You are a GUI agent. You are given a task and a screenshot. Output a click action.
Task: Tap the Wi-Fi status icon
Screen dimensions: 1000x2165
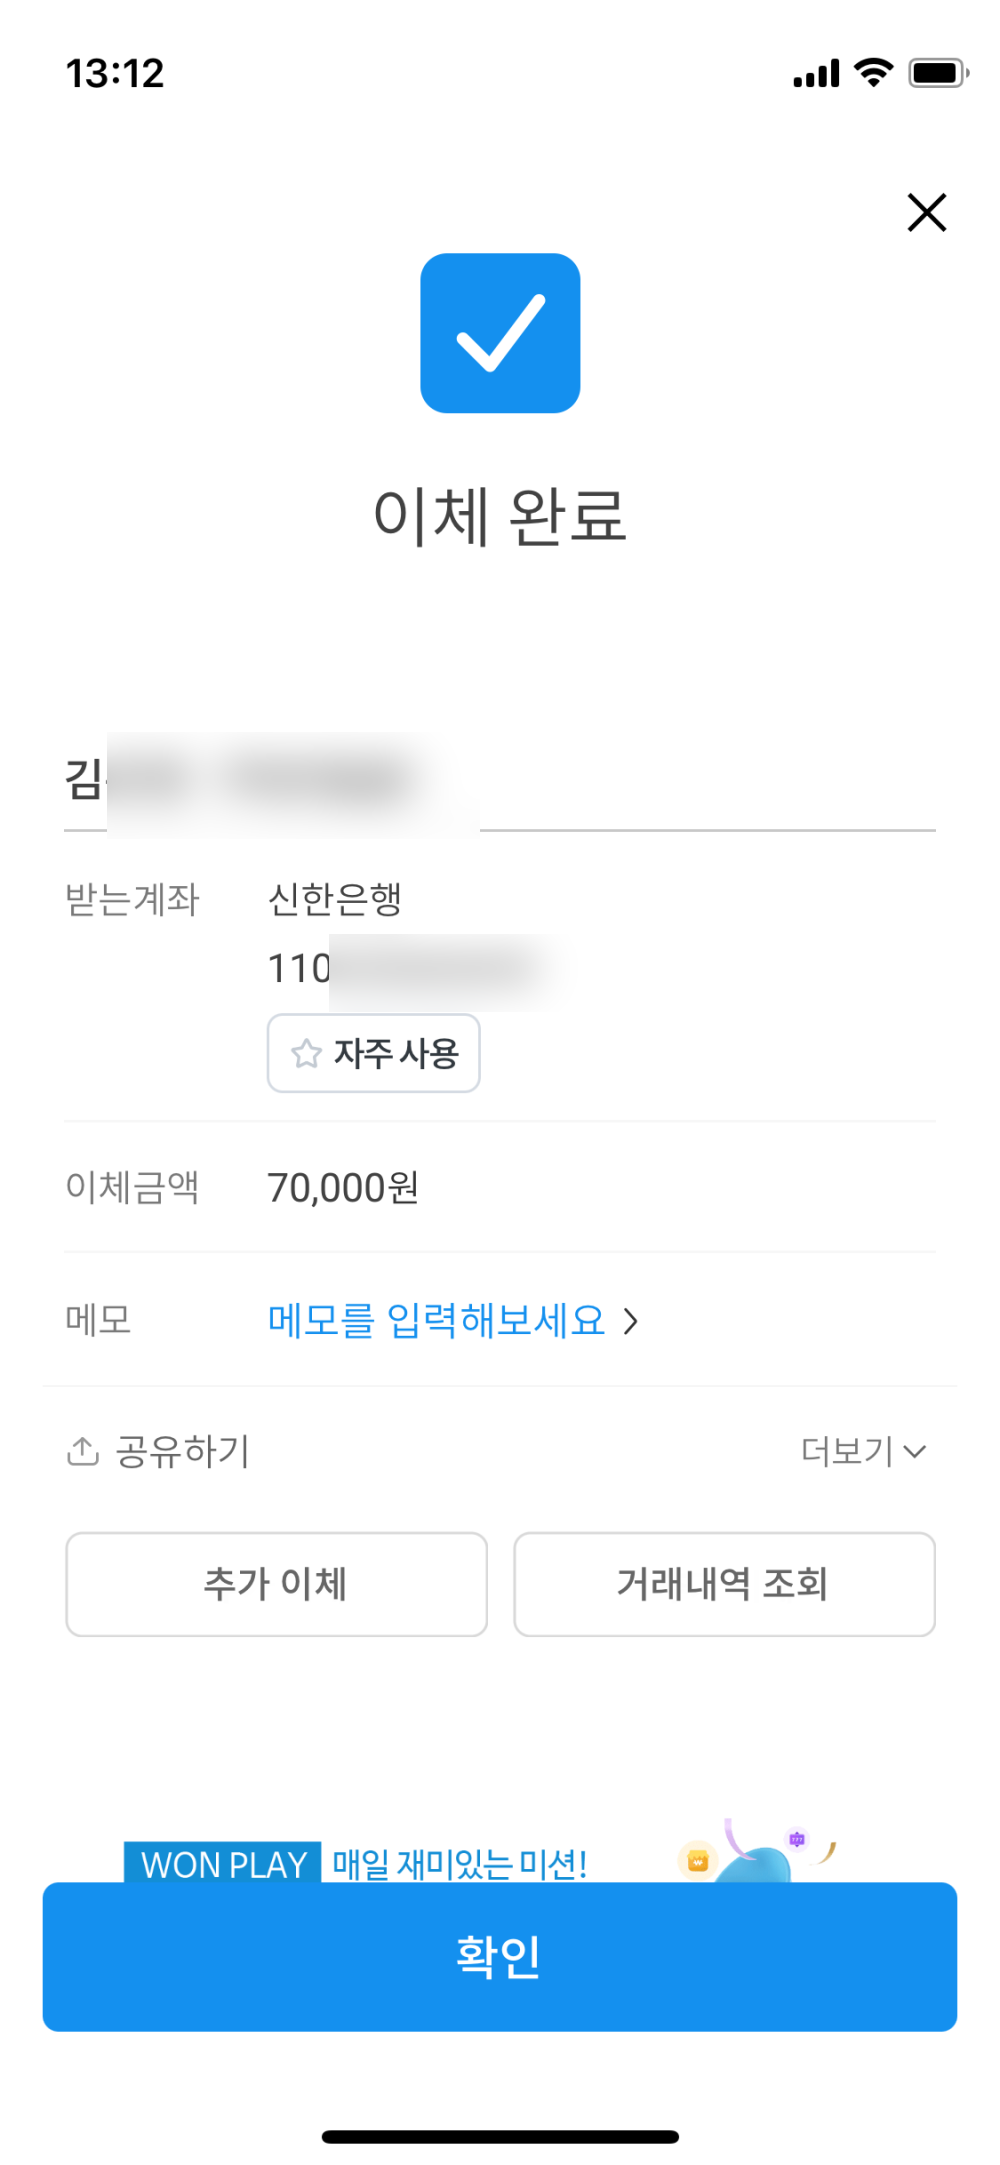coord(873,72)
